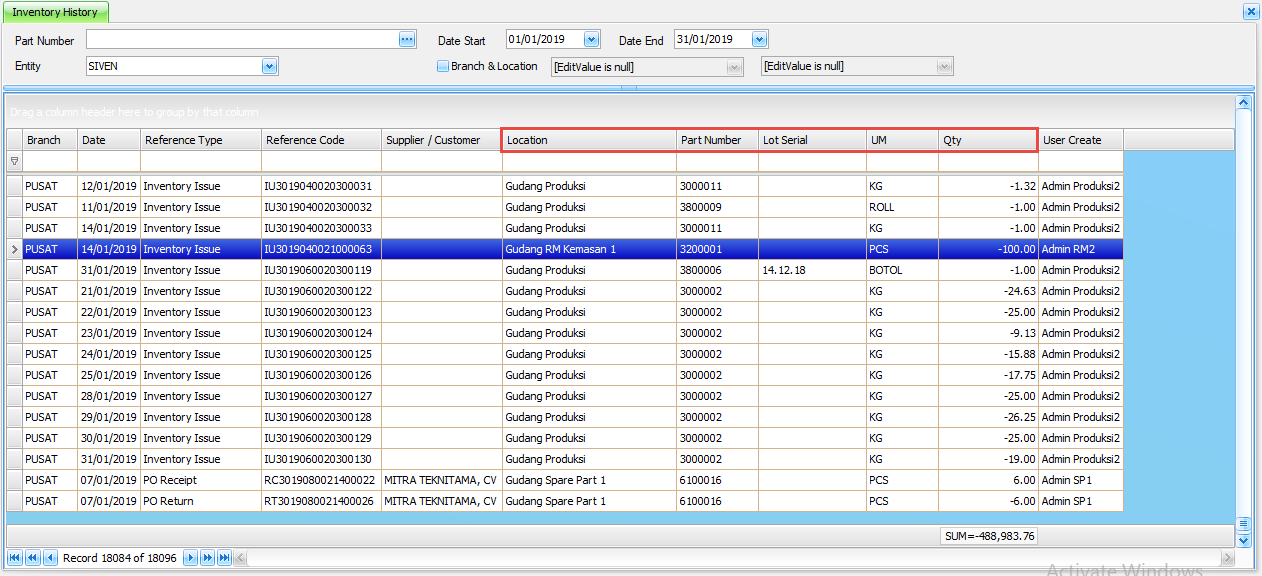This screenshot has width=1262, height=576.
Task: Click the Admin RM2 user cell
Action: click(x=1081, y=249)
